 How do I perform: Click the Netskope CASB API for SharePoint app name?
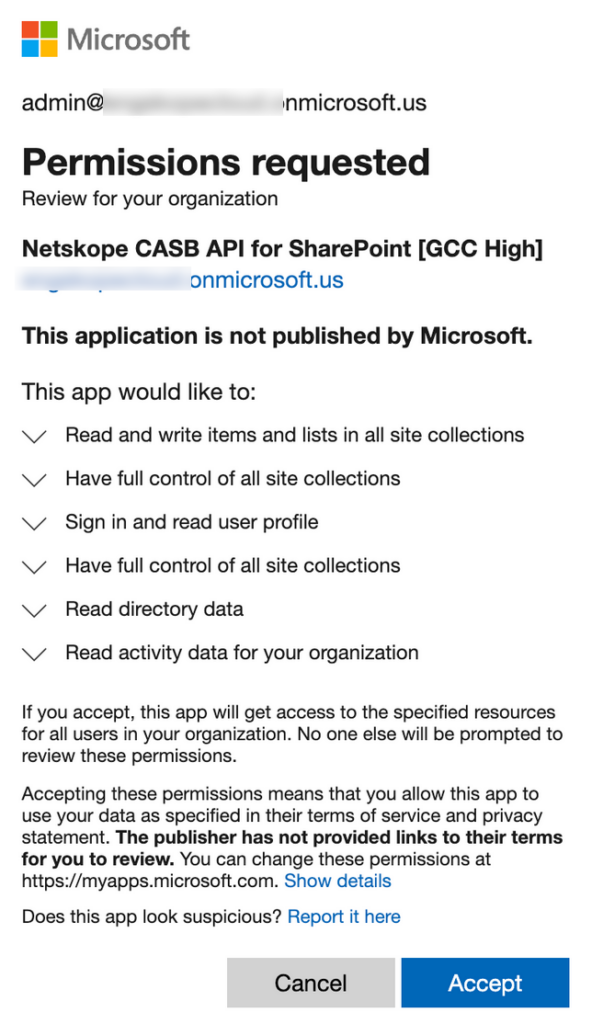click(x=282, y=249)
